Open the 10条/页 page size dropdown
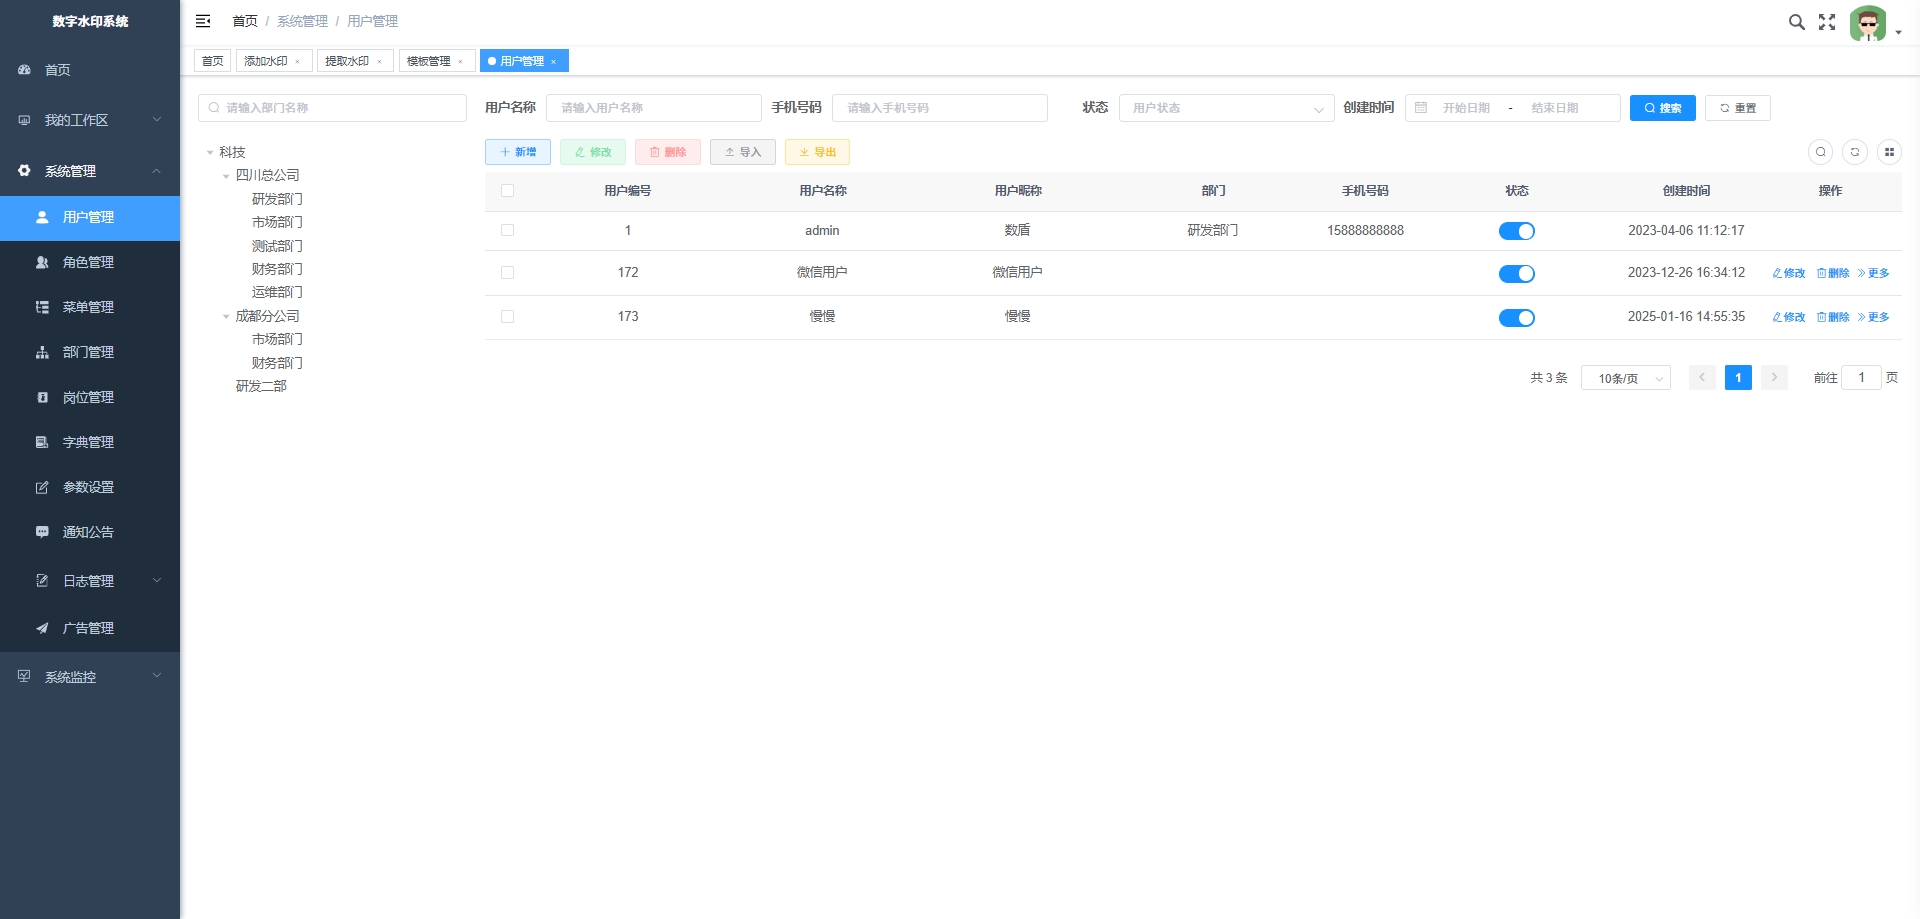The image size is (1920, 919). (1626, 378)
